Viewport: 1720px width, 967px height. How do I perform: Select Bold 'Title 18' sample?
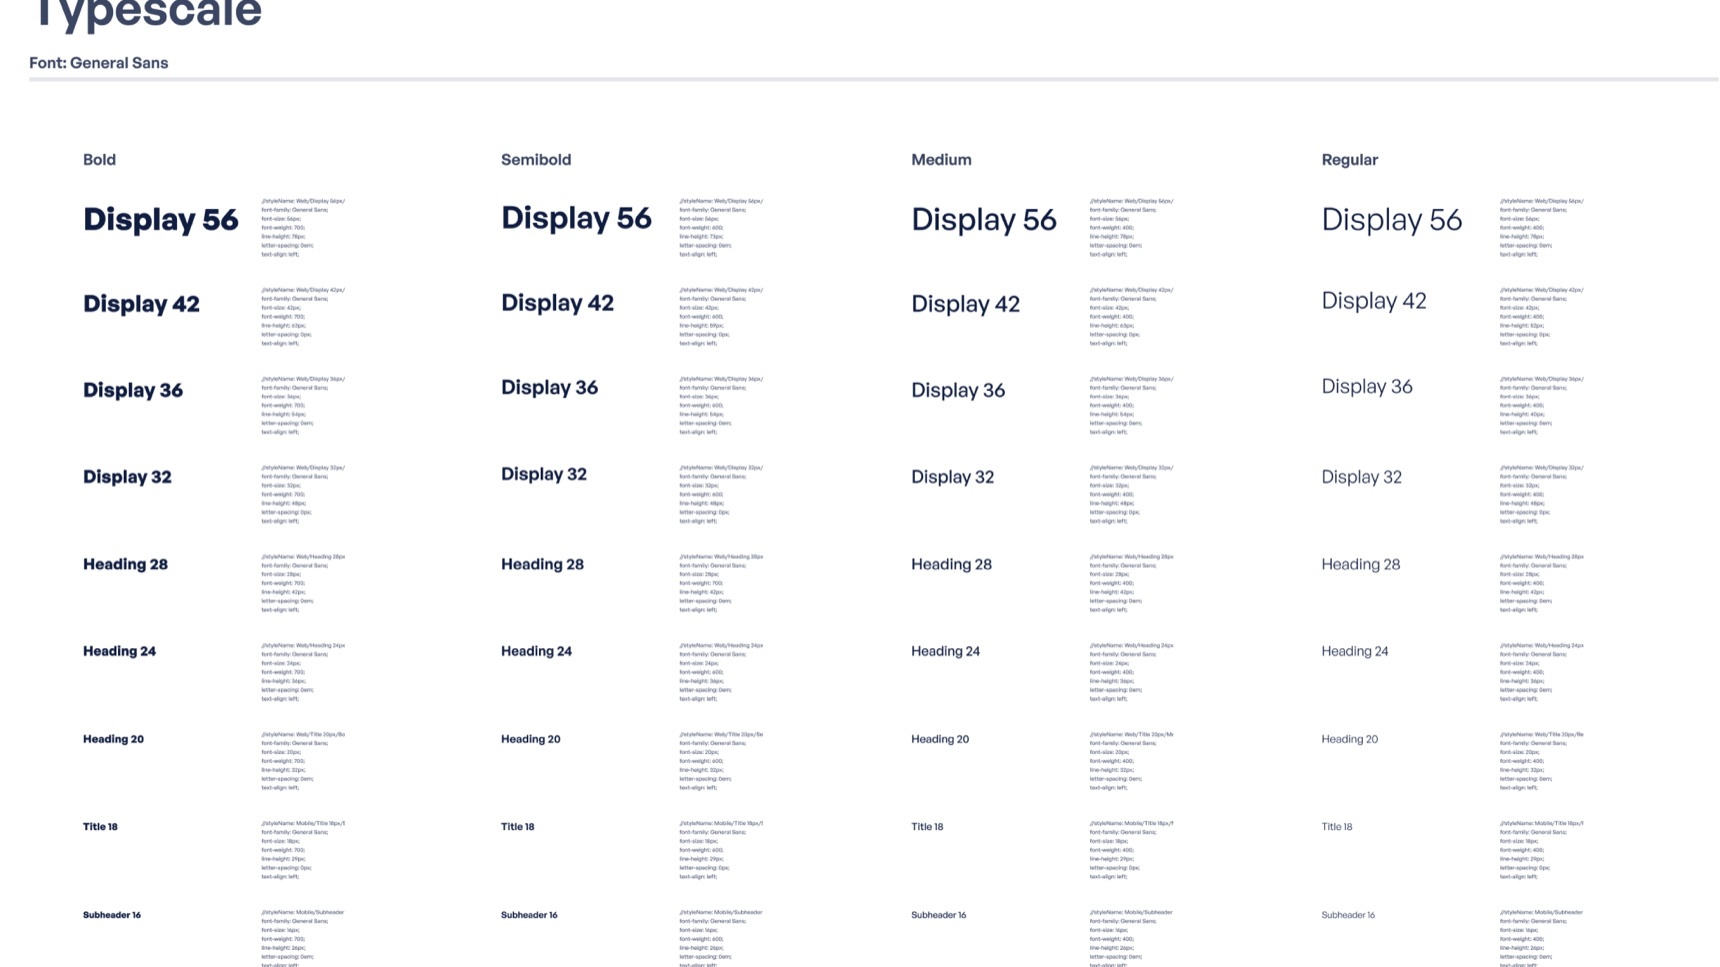(100, 827)
